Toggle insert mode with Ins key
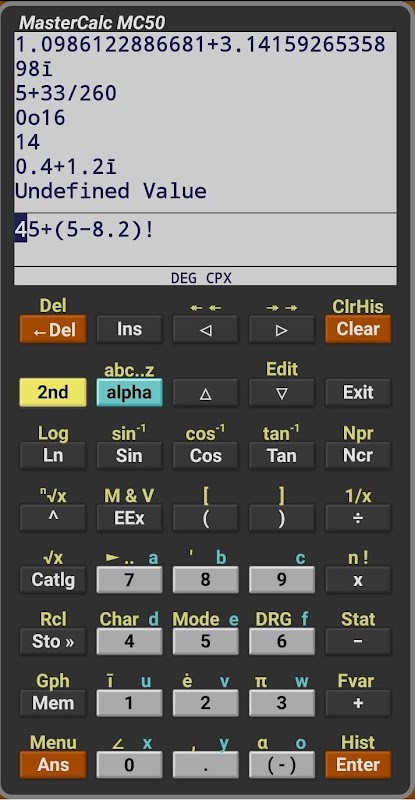This screenshot has height=800, width=415. (x=129, y=330)
